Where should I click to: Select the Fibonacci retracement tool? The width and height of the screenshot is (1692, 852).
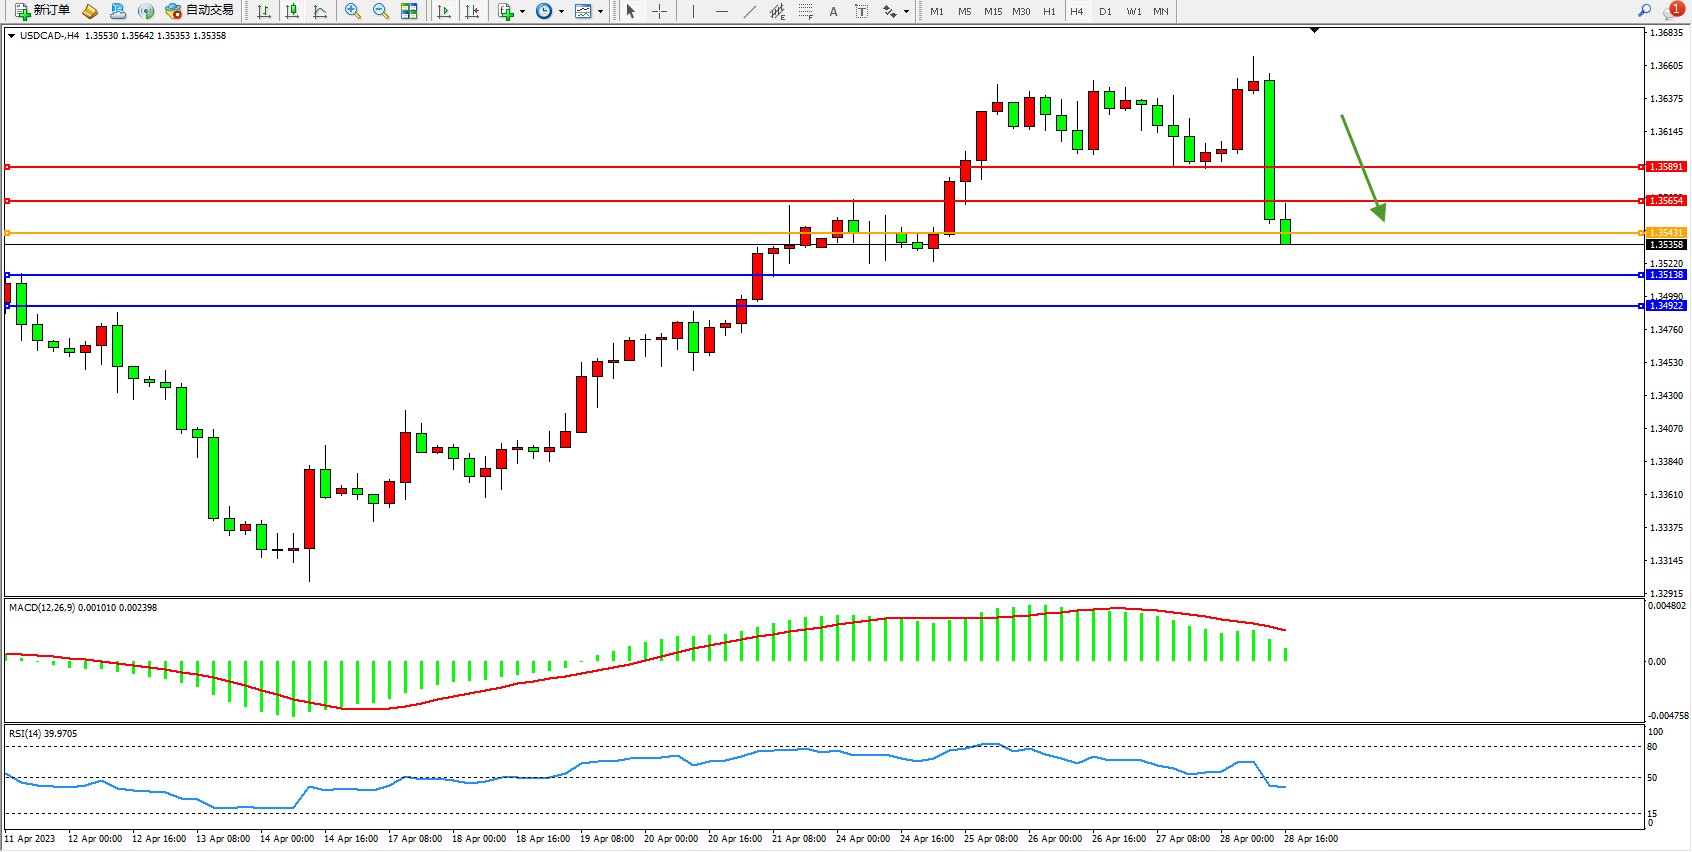[805, 11]
